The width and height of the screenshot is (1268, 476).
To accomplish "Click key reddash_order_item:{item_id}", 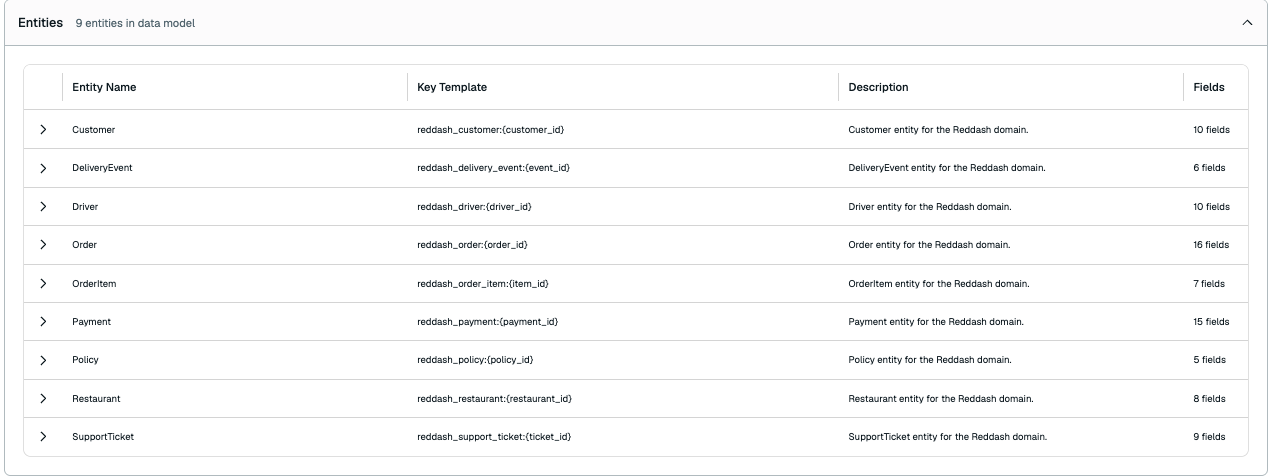I will tap(483, 284).
